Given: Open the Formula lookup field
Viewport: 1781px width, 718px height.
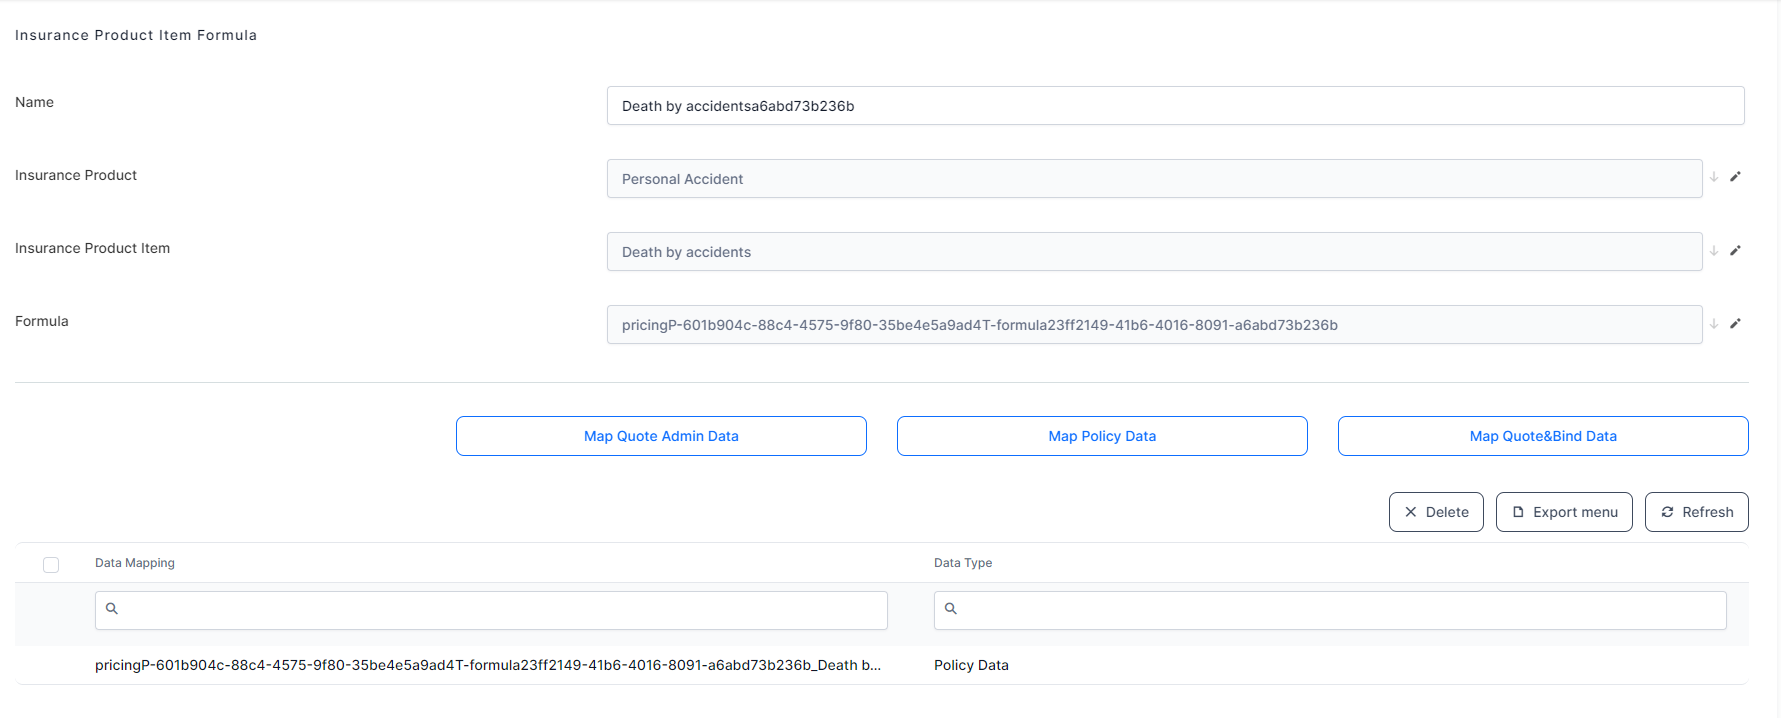Looking at the screenshot, I should pyautogui.click(x=1153, y=325).
